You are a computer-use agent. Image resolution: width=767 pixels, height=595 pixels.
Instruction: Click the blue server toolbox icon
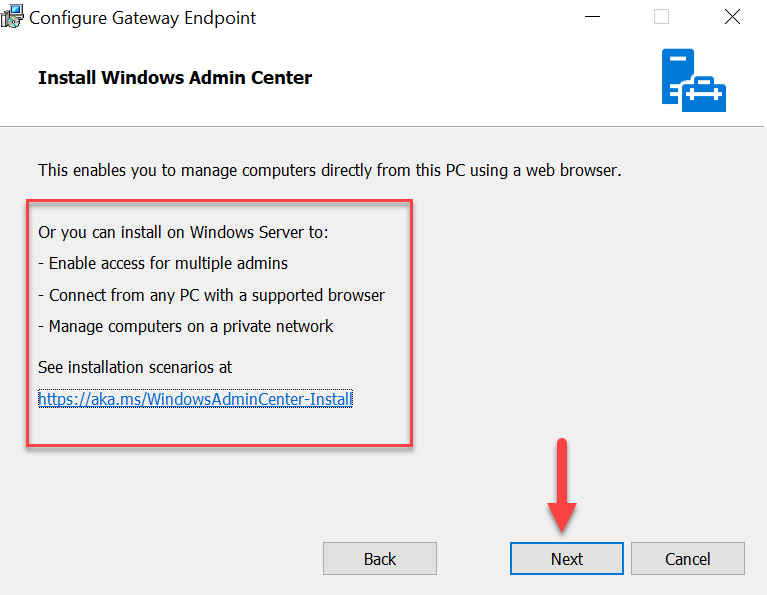694,80
